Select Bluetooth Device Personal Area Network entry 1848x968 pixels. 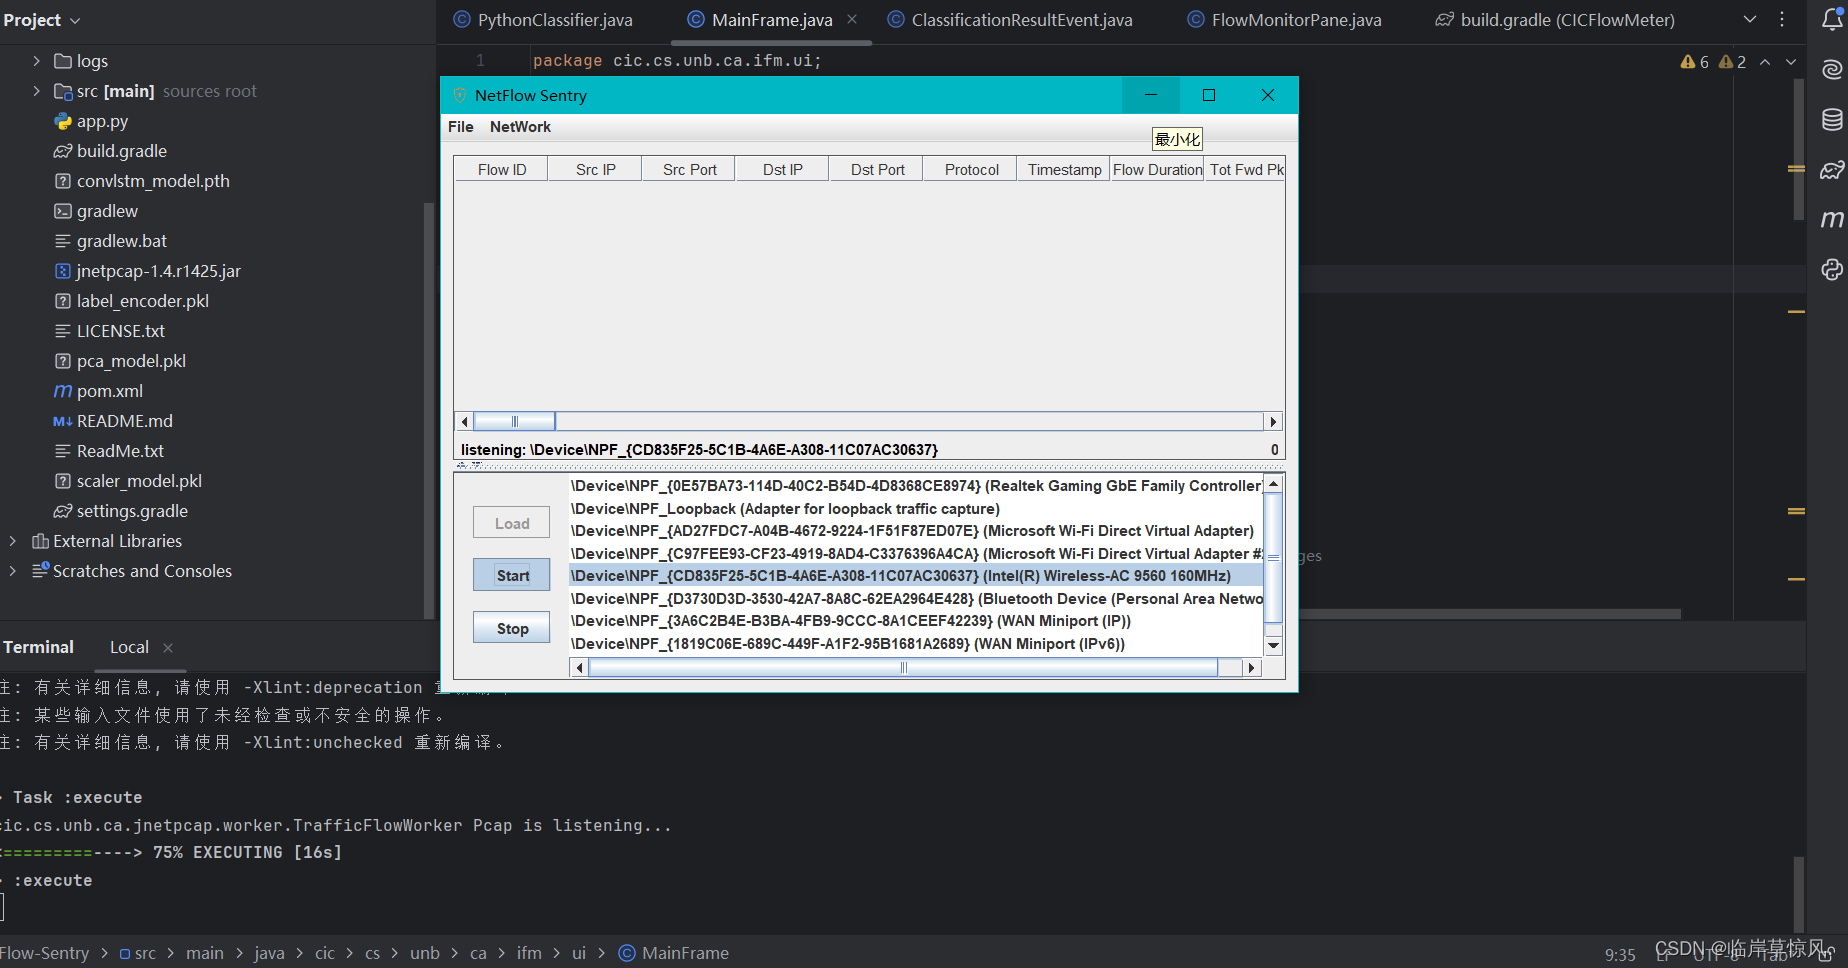(916, 599)
